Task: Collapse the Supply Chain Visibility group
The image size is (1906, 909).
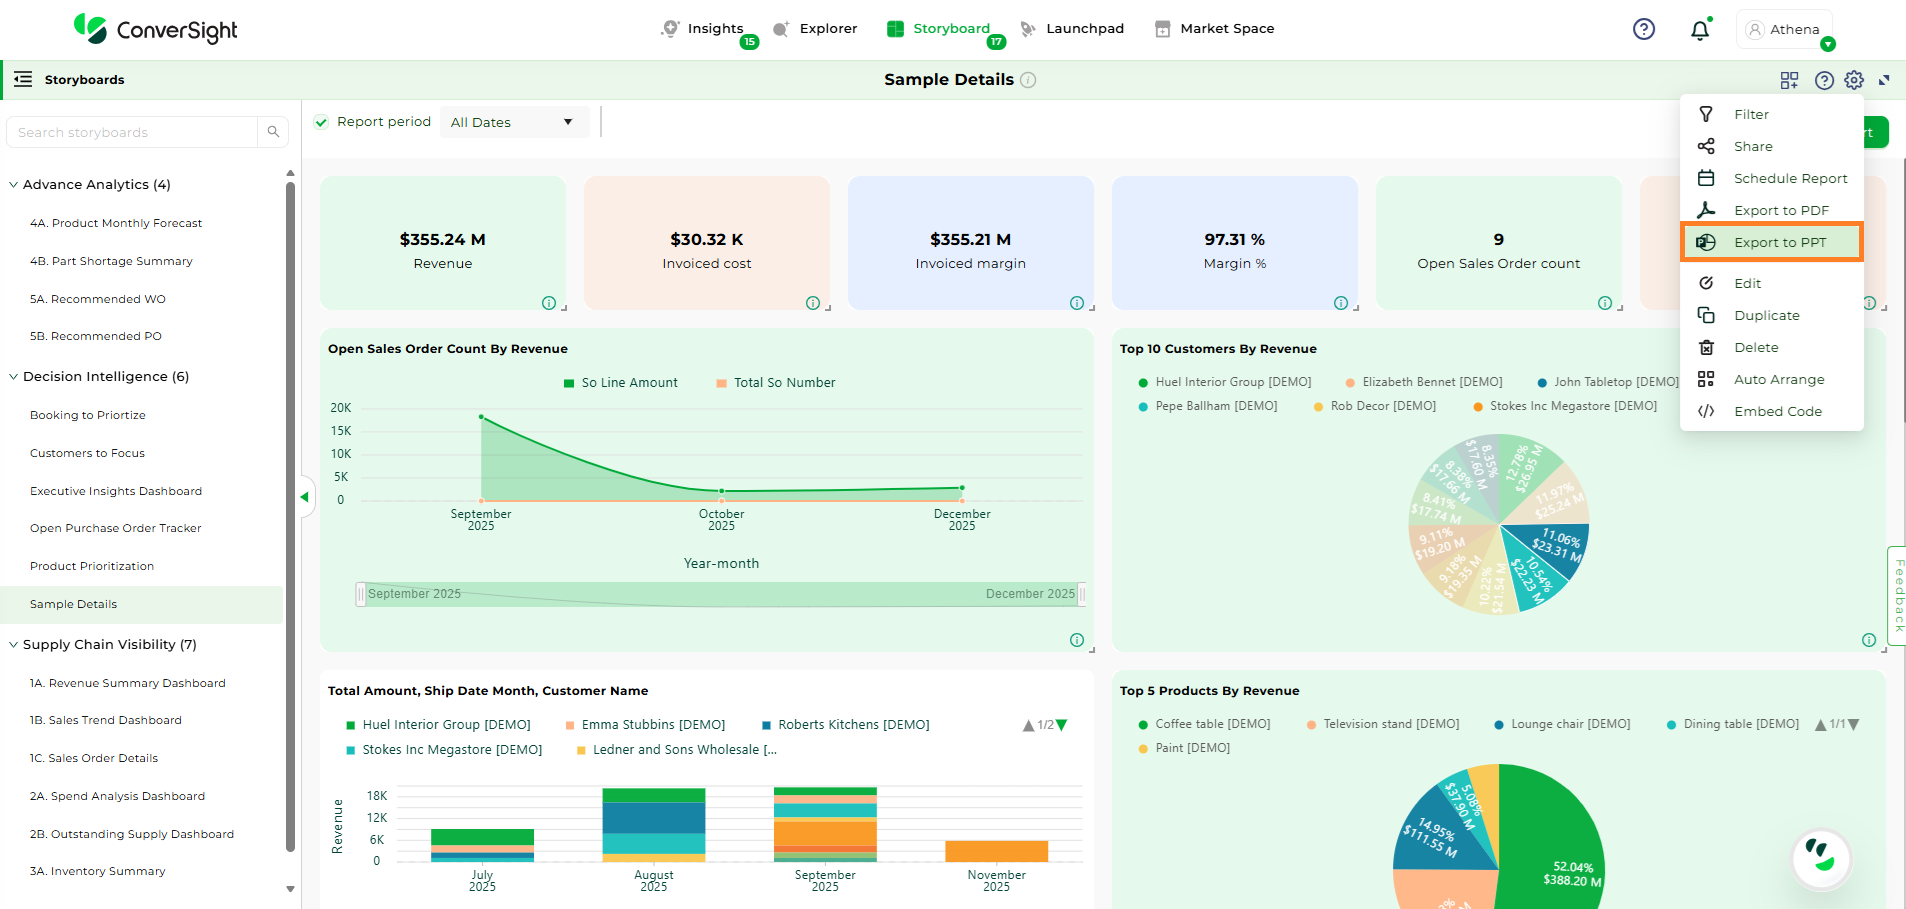Action: click(x=14, y=645)
